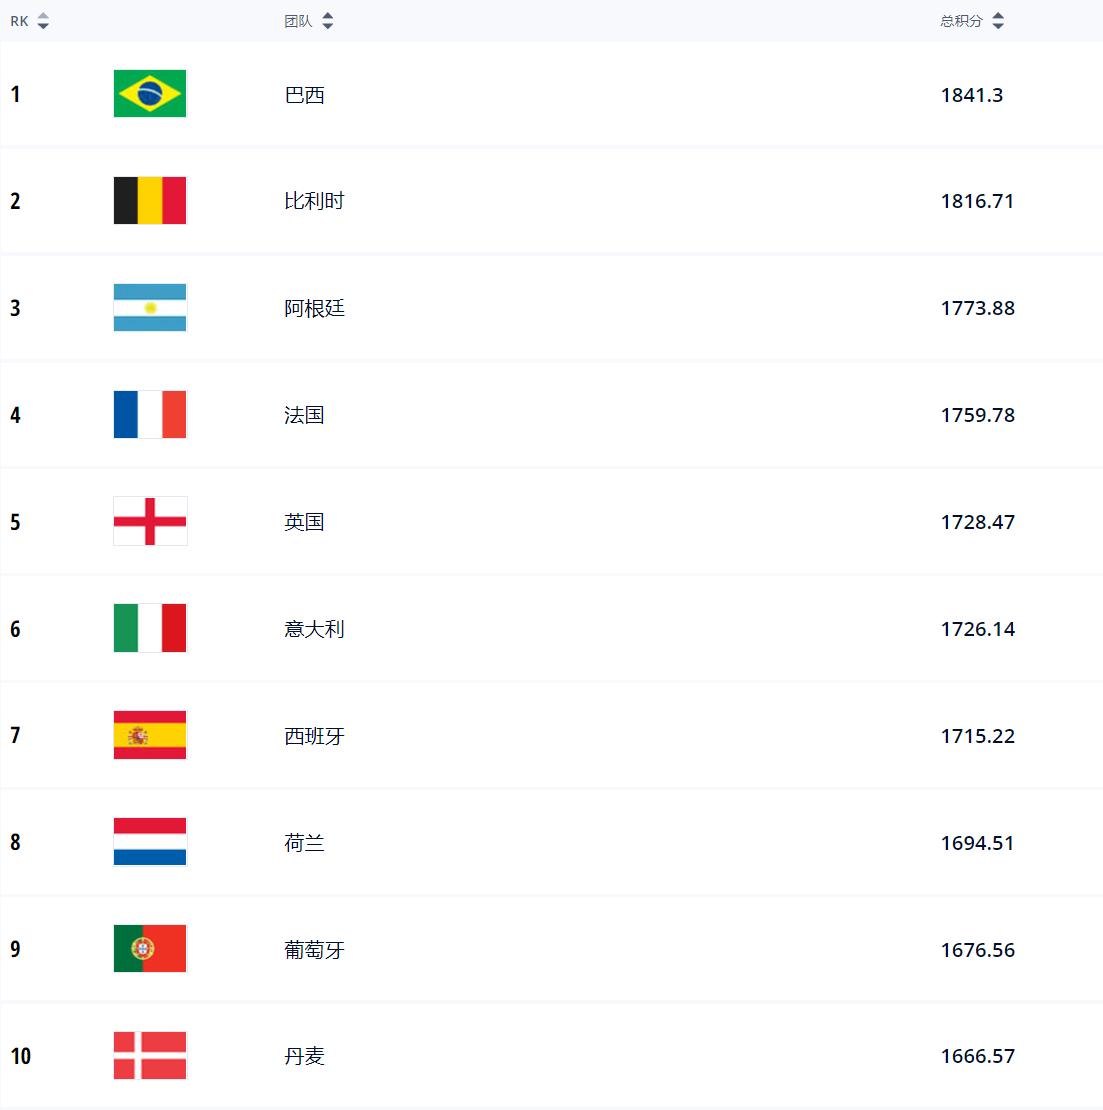
Task: Click the Argentina flag icon
Action: pyautogui.click(x=150, y=308)
